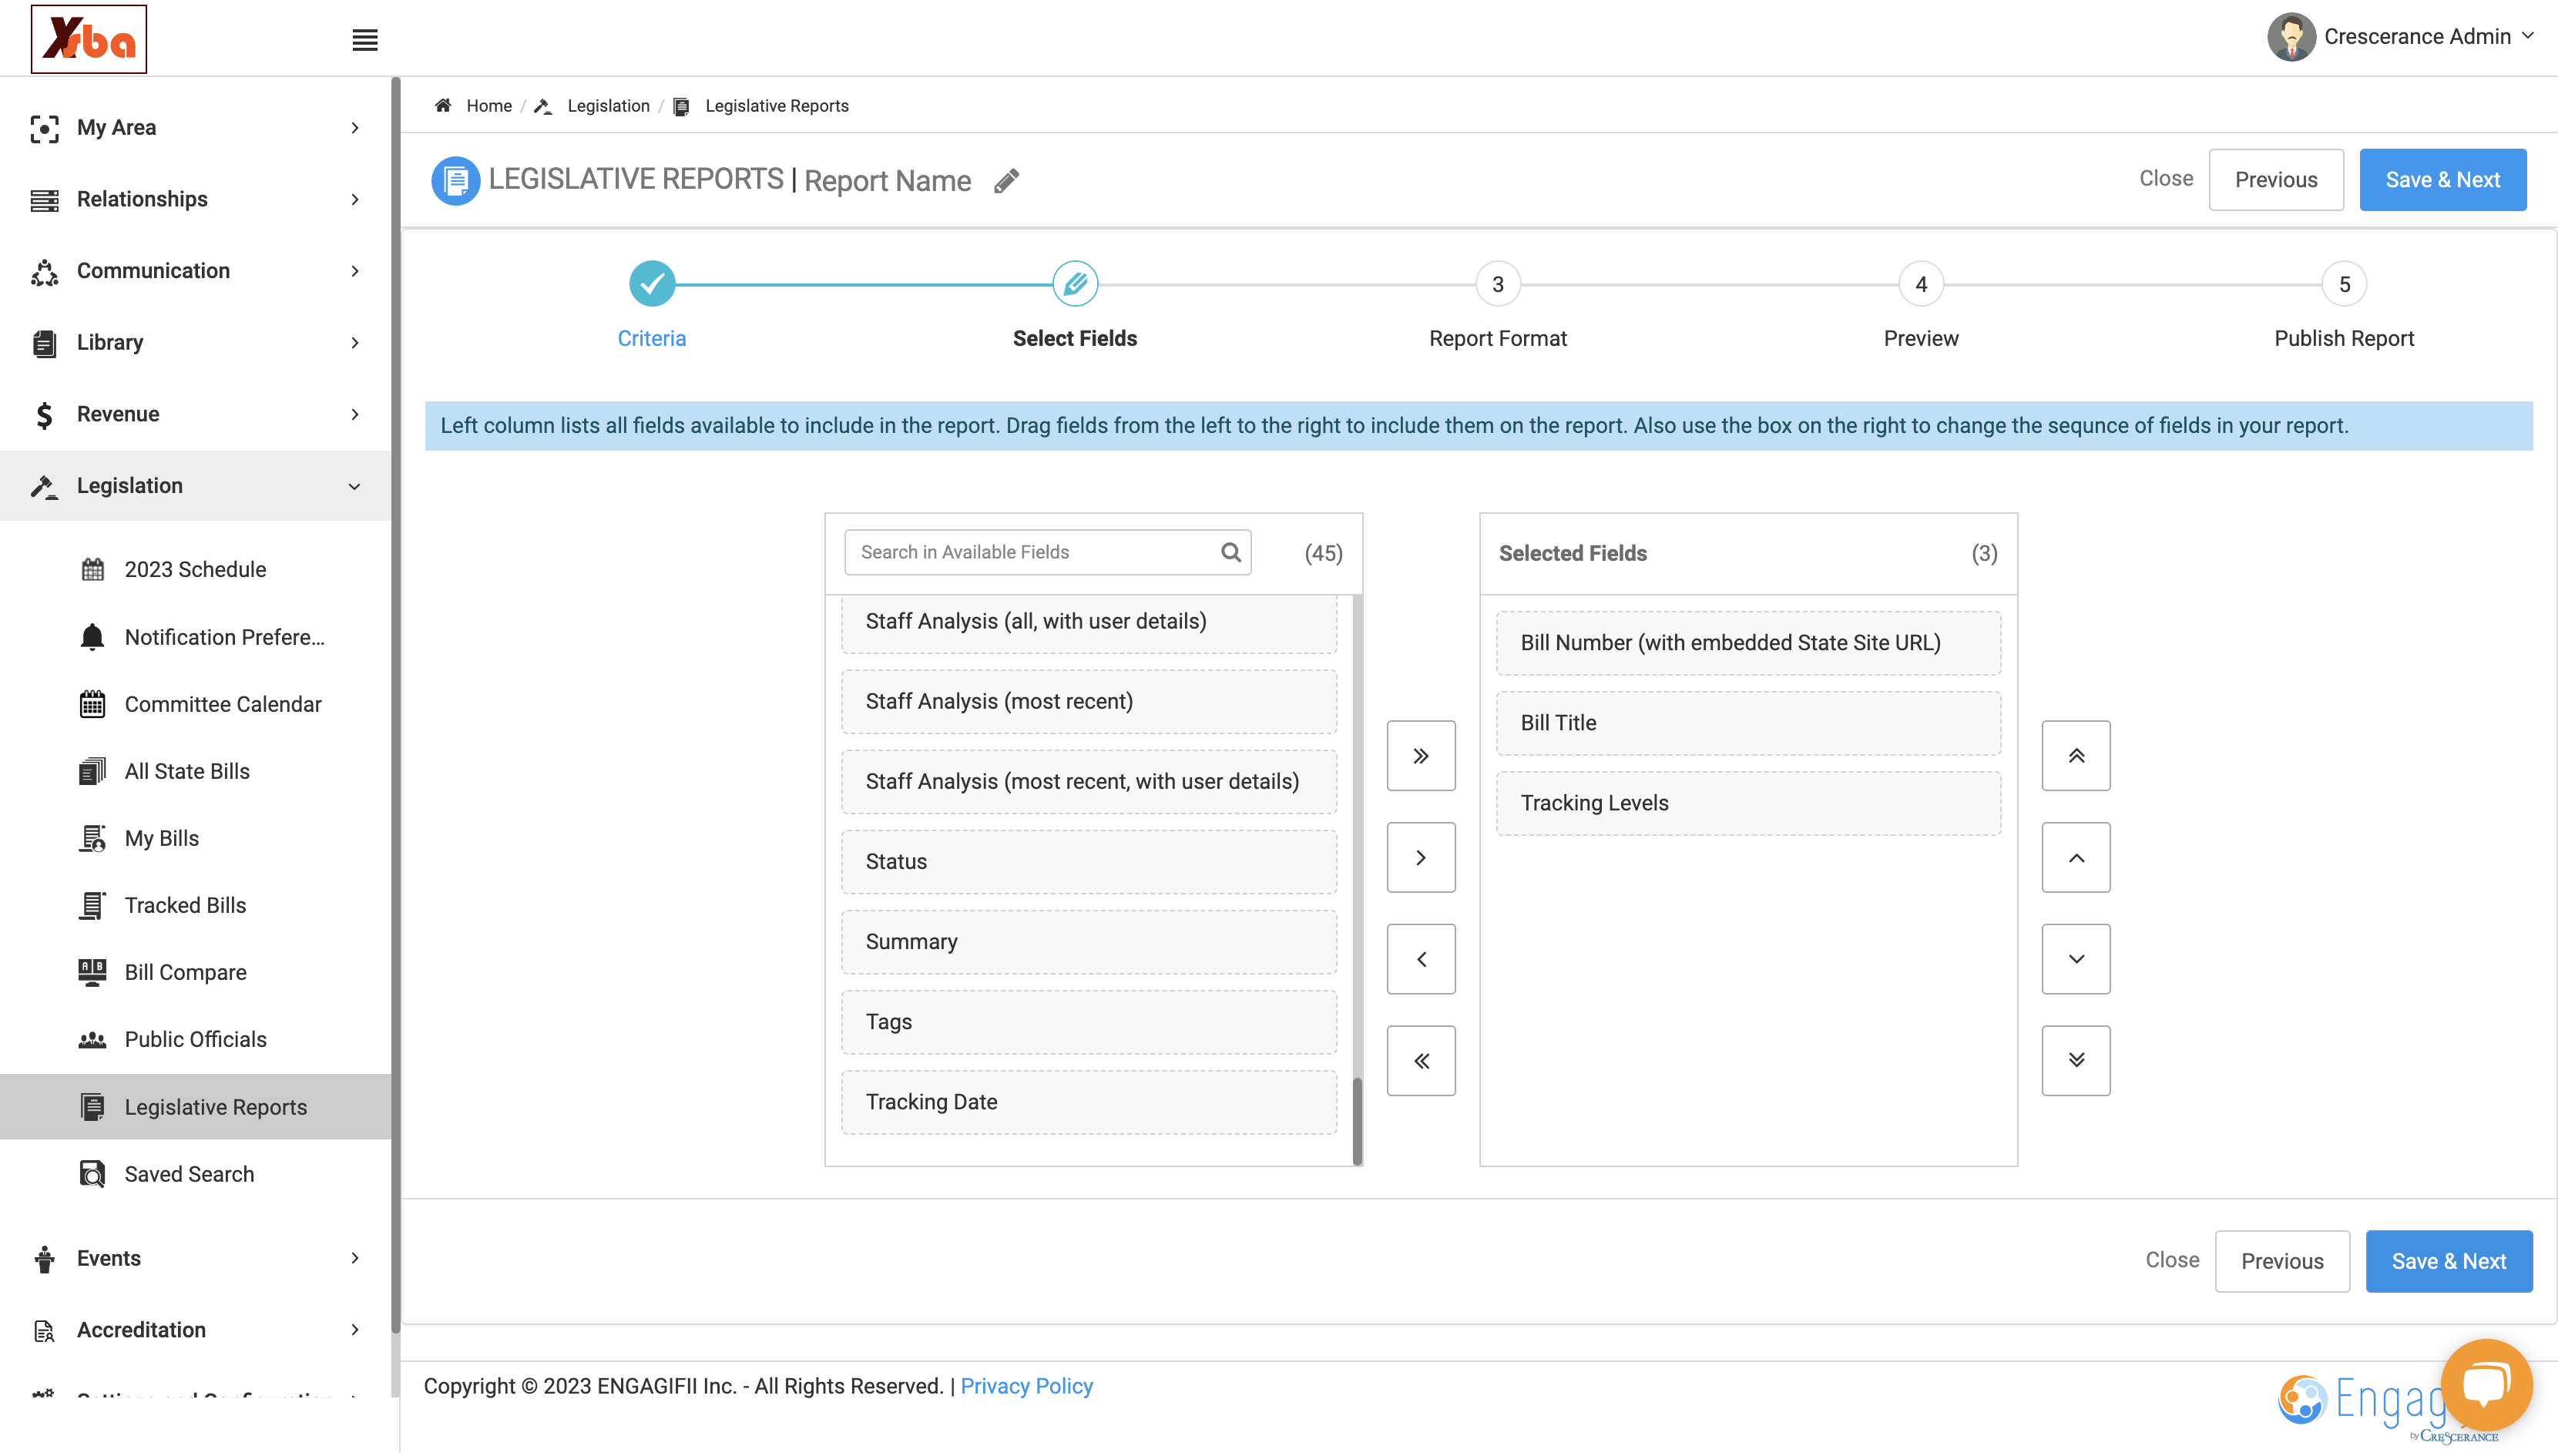Click the Criteria step checkmark circle
Screen dimensions: 2558x1456
[652, 284]
